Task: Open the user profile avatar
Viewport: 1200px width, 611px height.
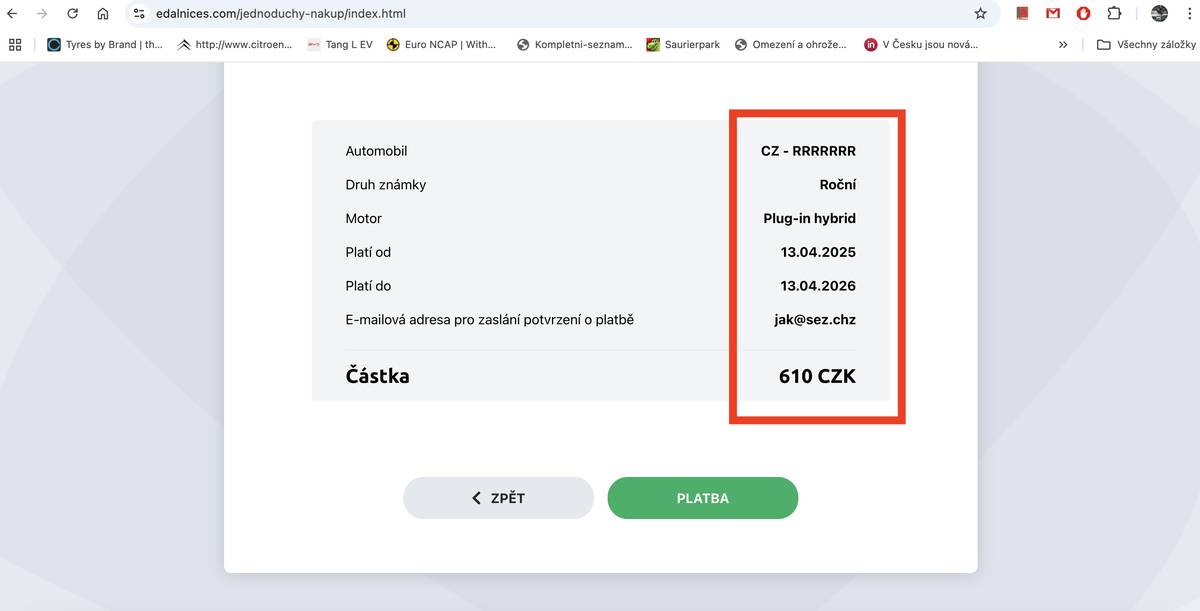Action: [x=1159, y=14]
